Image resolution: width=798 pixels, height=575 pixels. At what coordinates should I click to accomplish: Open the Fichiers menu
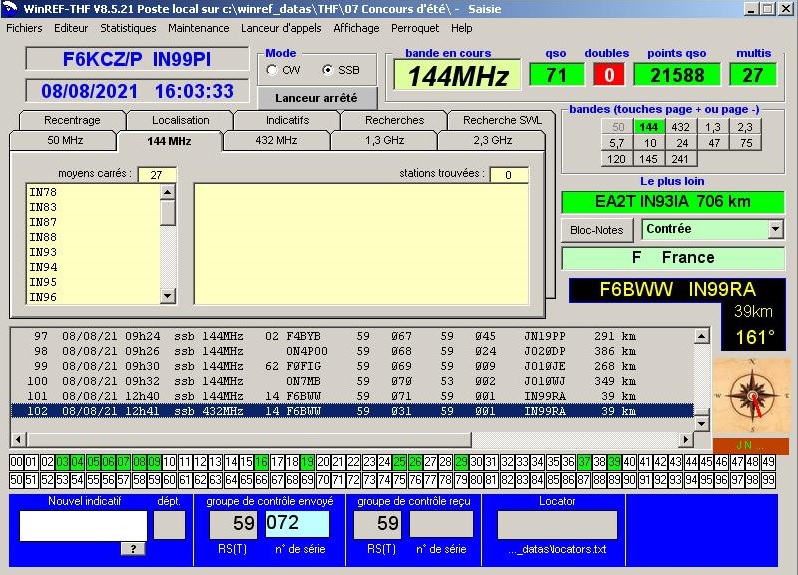[24, 28]
